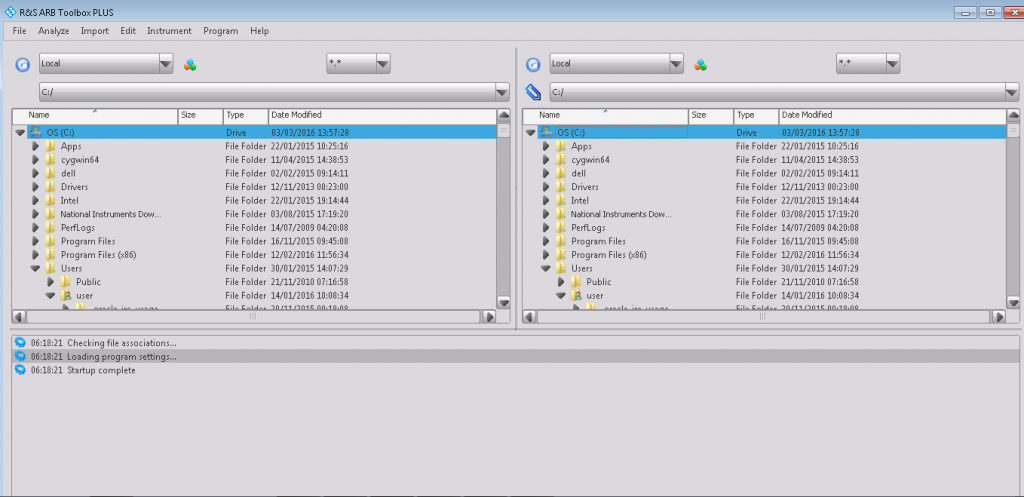Select National Instruments folder in right pane
This screenshot has height=497, width=1024.
point(620,214)
